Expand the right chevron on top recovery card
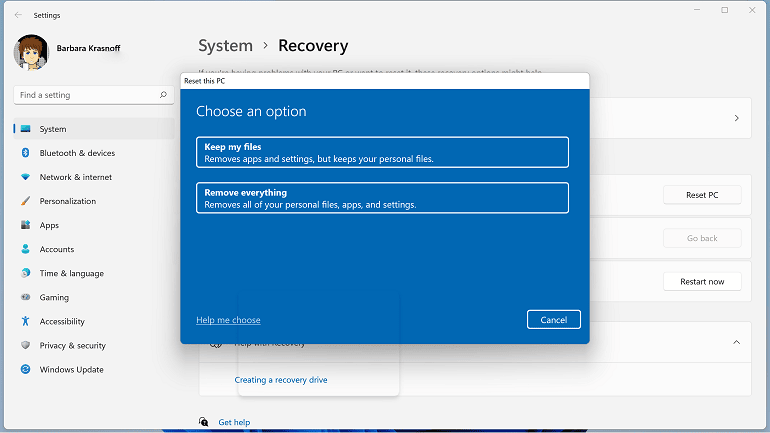Viewport: 770px width, 433px height. coord(736,118)
